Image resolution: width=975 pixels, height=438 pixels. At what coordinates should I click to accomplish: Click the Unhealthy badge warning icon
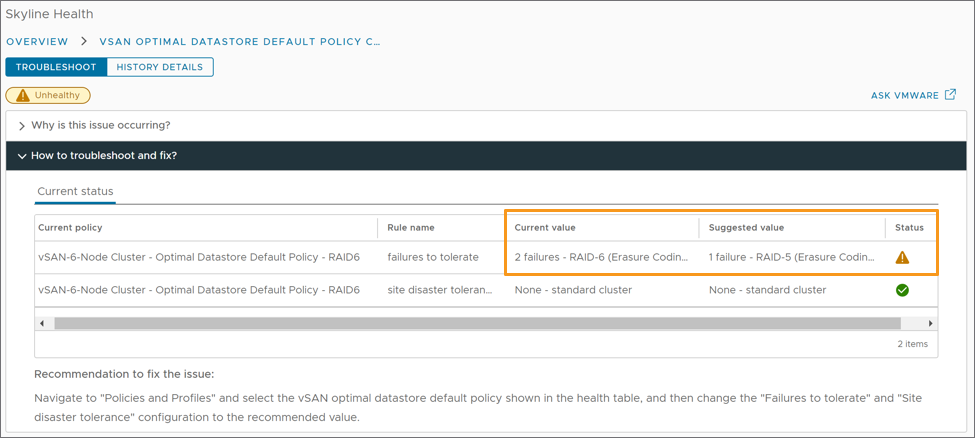(x=22, y=96)
